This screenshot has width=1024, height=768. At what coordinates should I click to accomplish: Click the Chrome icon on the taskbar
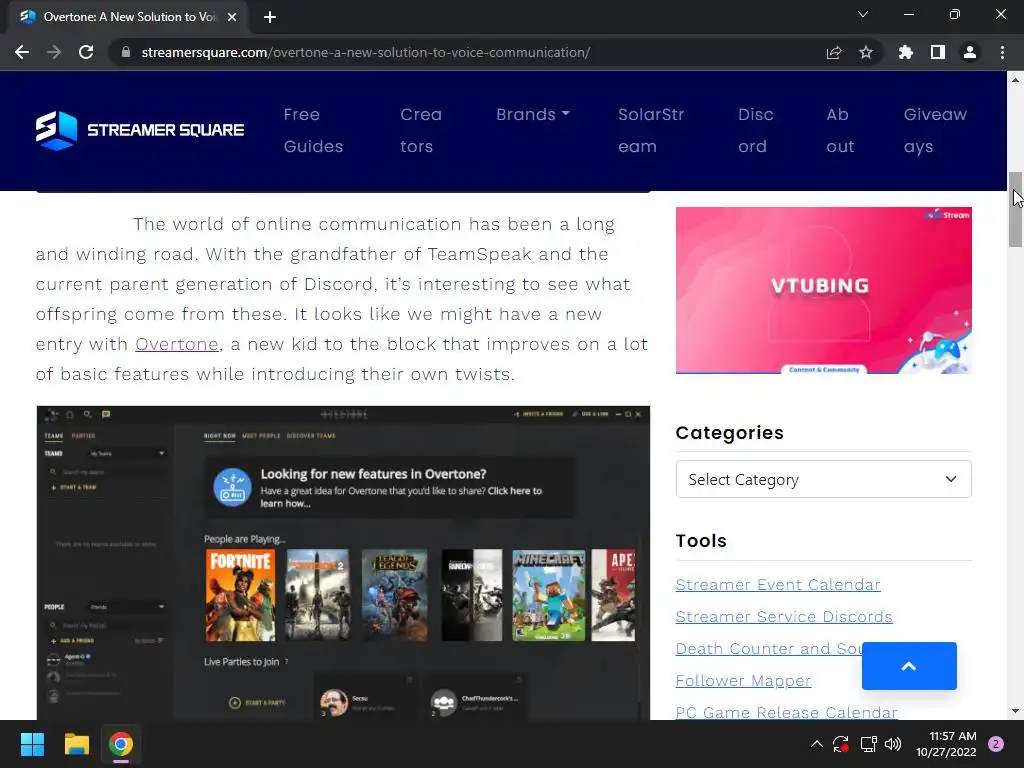click(x=121, y=744)
